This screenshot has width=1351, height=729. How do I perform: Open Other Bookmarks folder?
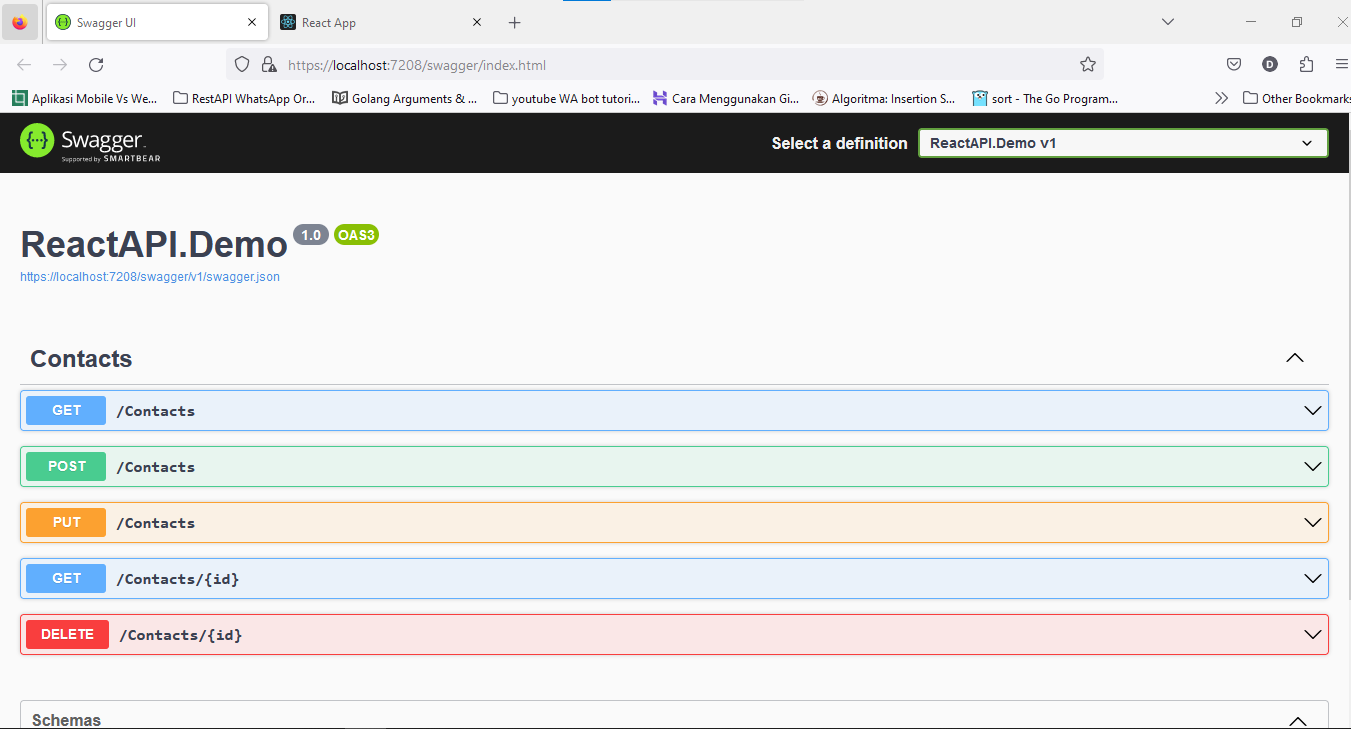(1296, 98)
